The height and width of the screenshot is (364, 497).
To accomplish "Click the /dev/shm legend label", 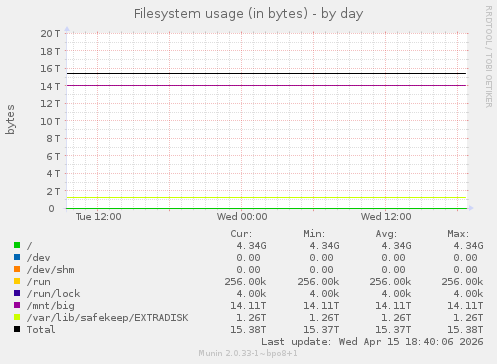I will pyautogui.click(x=51, y=270).
